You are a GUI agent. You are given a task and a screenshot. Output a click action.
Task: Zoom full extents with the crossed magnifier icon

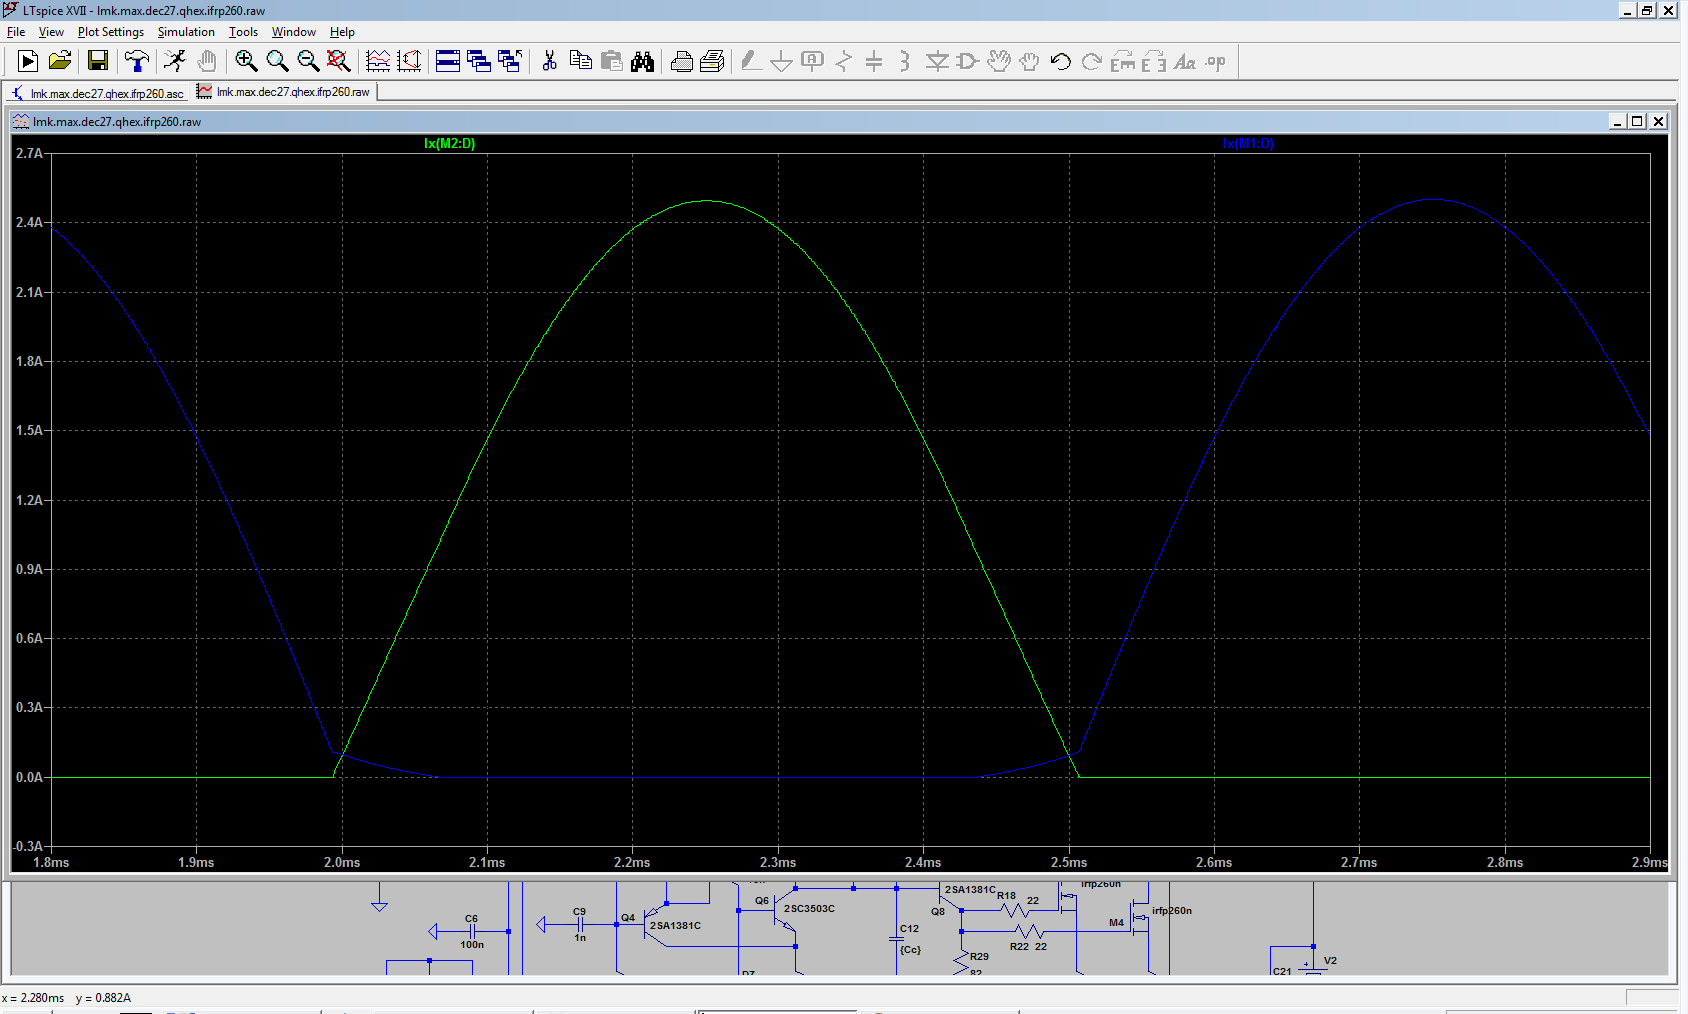[339, 62]
